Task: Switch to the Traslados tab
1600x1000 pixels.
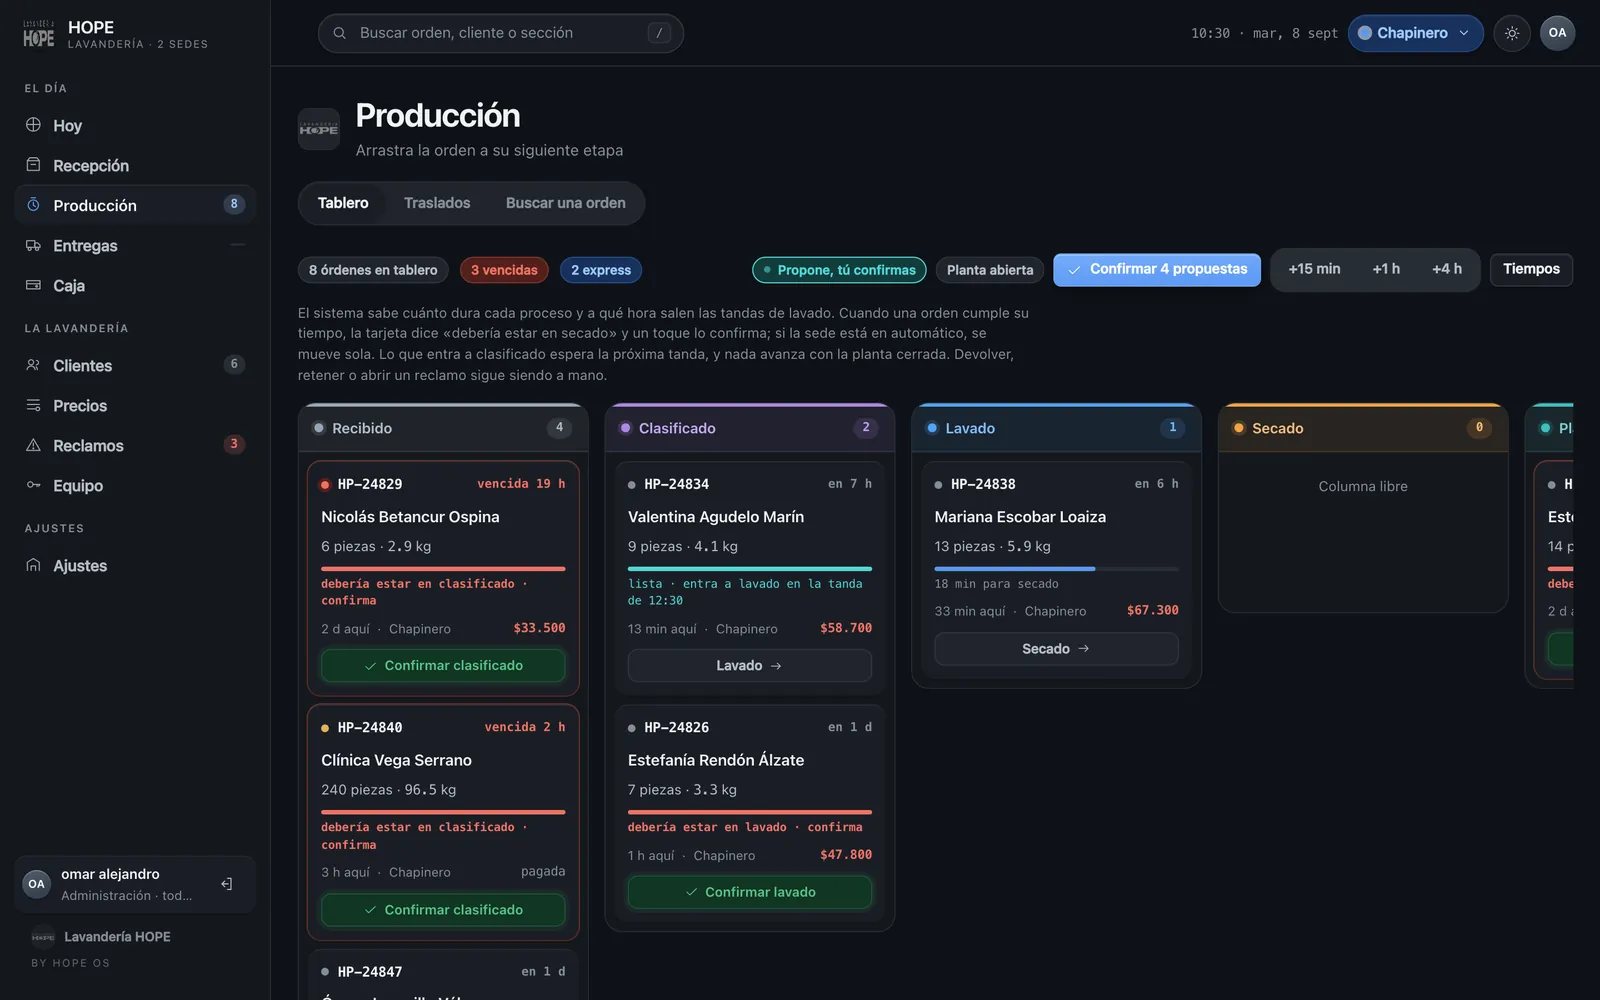Action: (x=437, y=203)
